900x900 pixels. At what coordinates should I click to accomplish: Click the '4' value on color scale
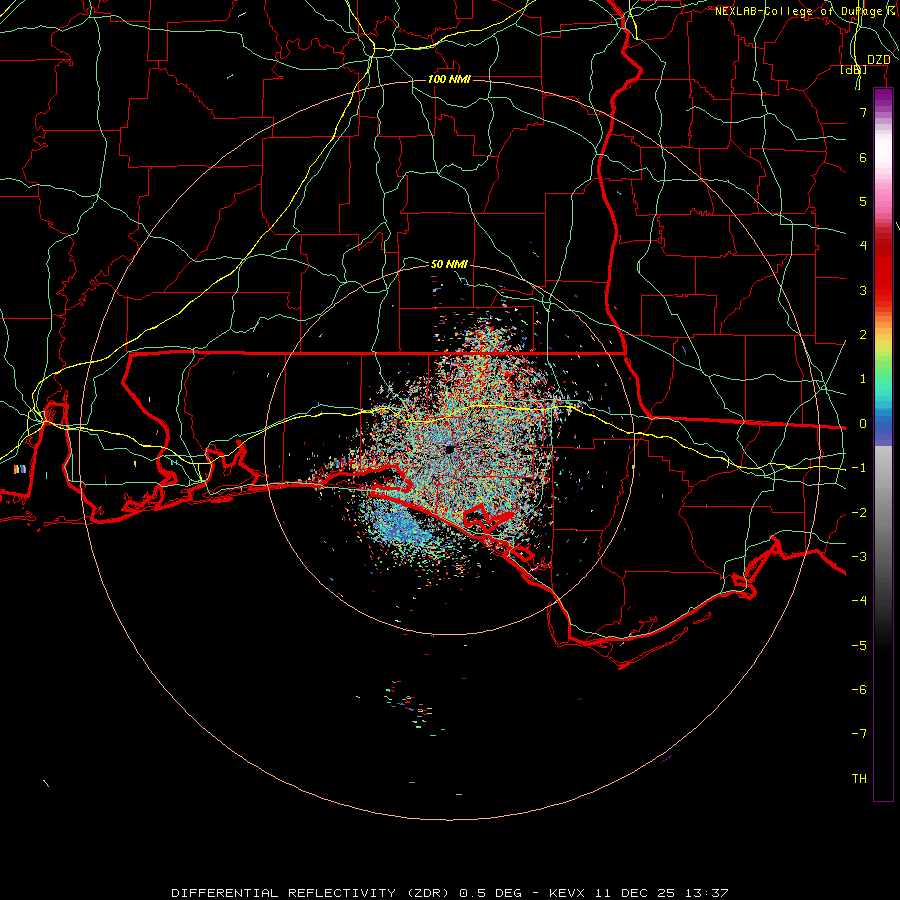[863, 246]
